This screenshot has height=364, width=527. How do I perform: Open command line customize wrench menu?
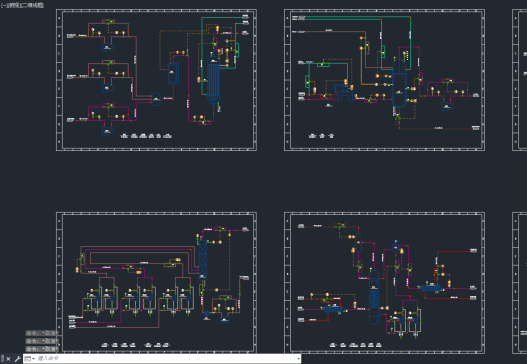[17, 359]
